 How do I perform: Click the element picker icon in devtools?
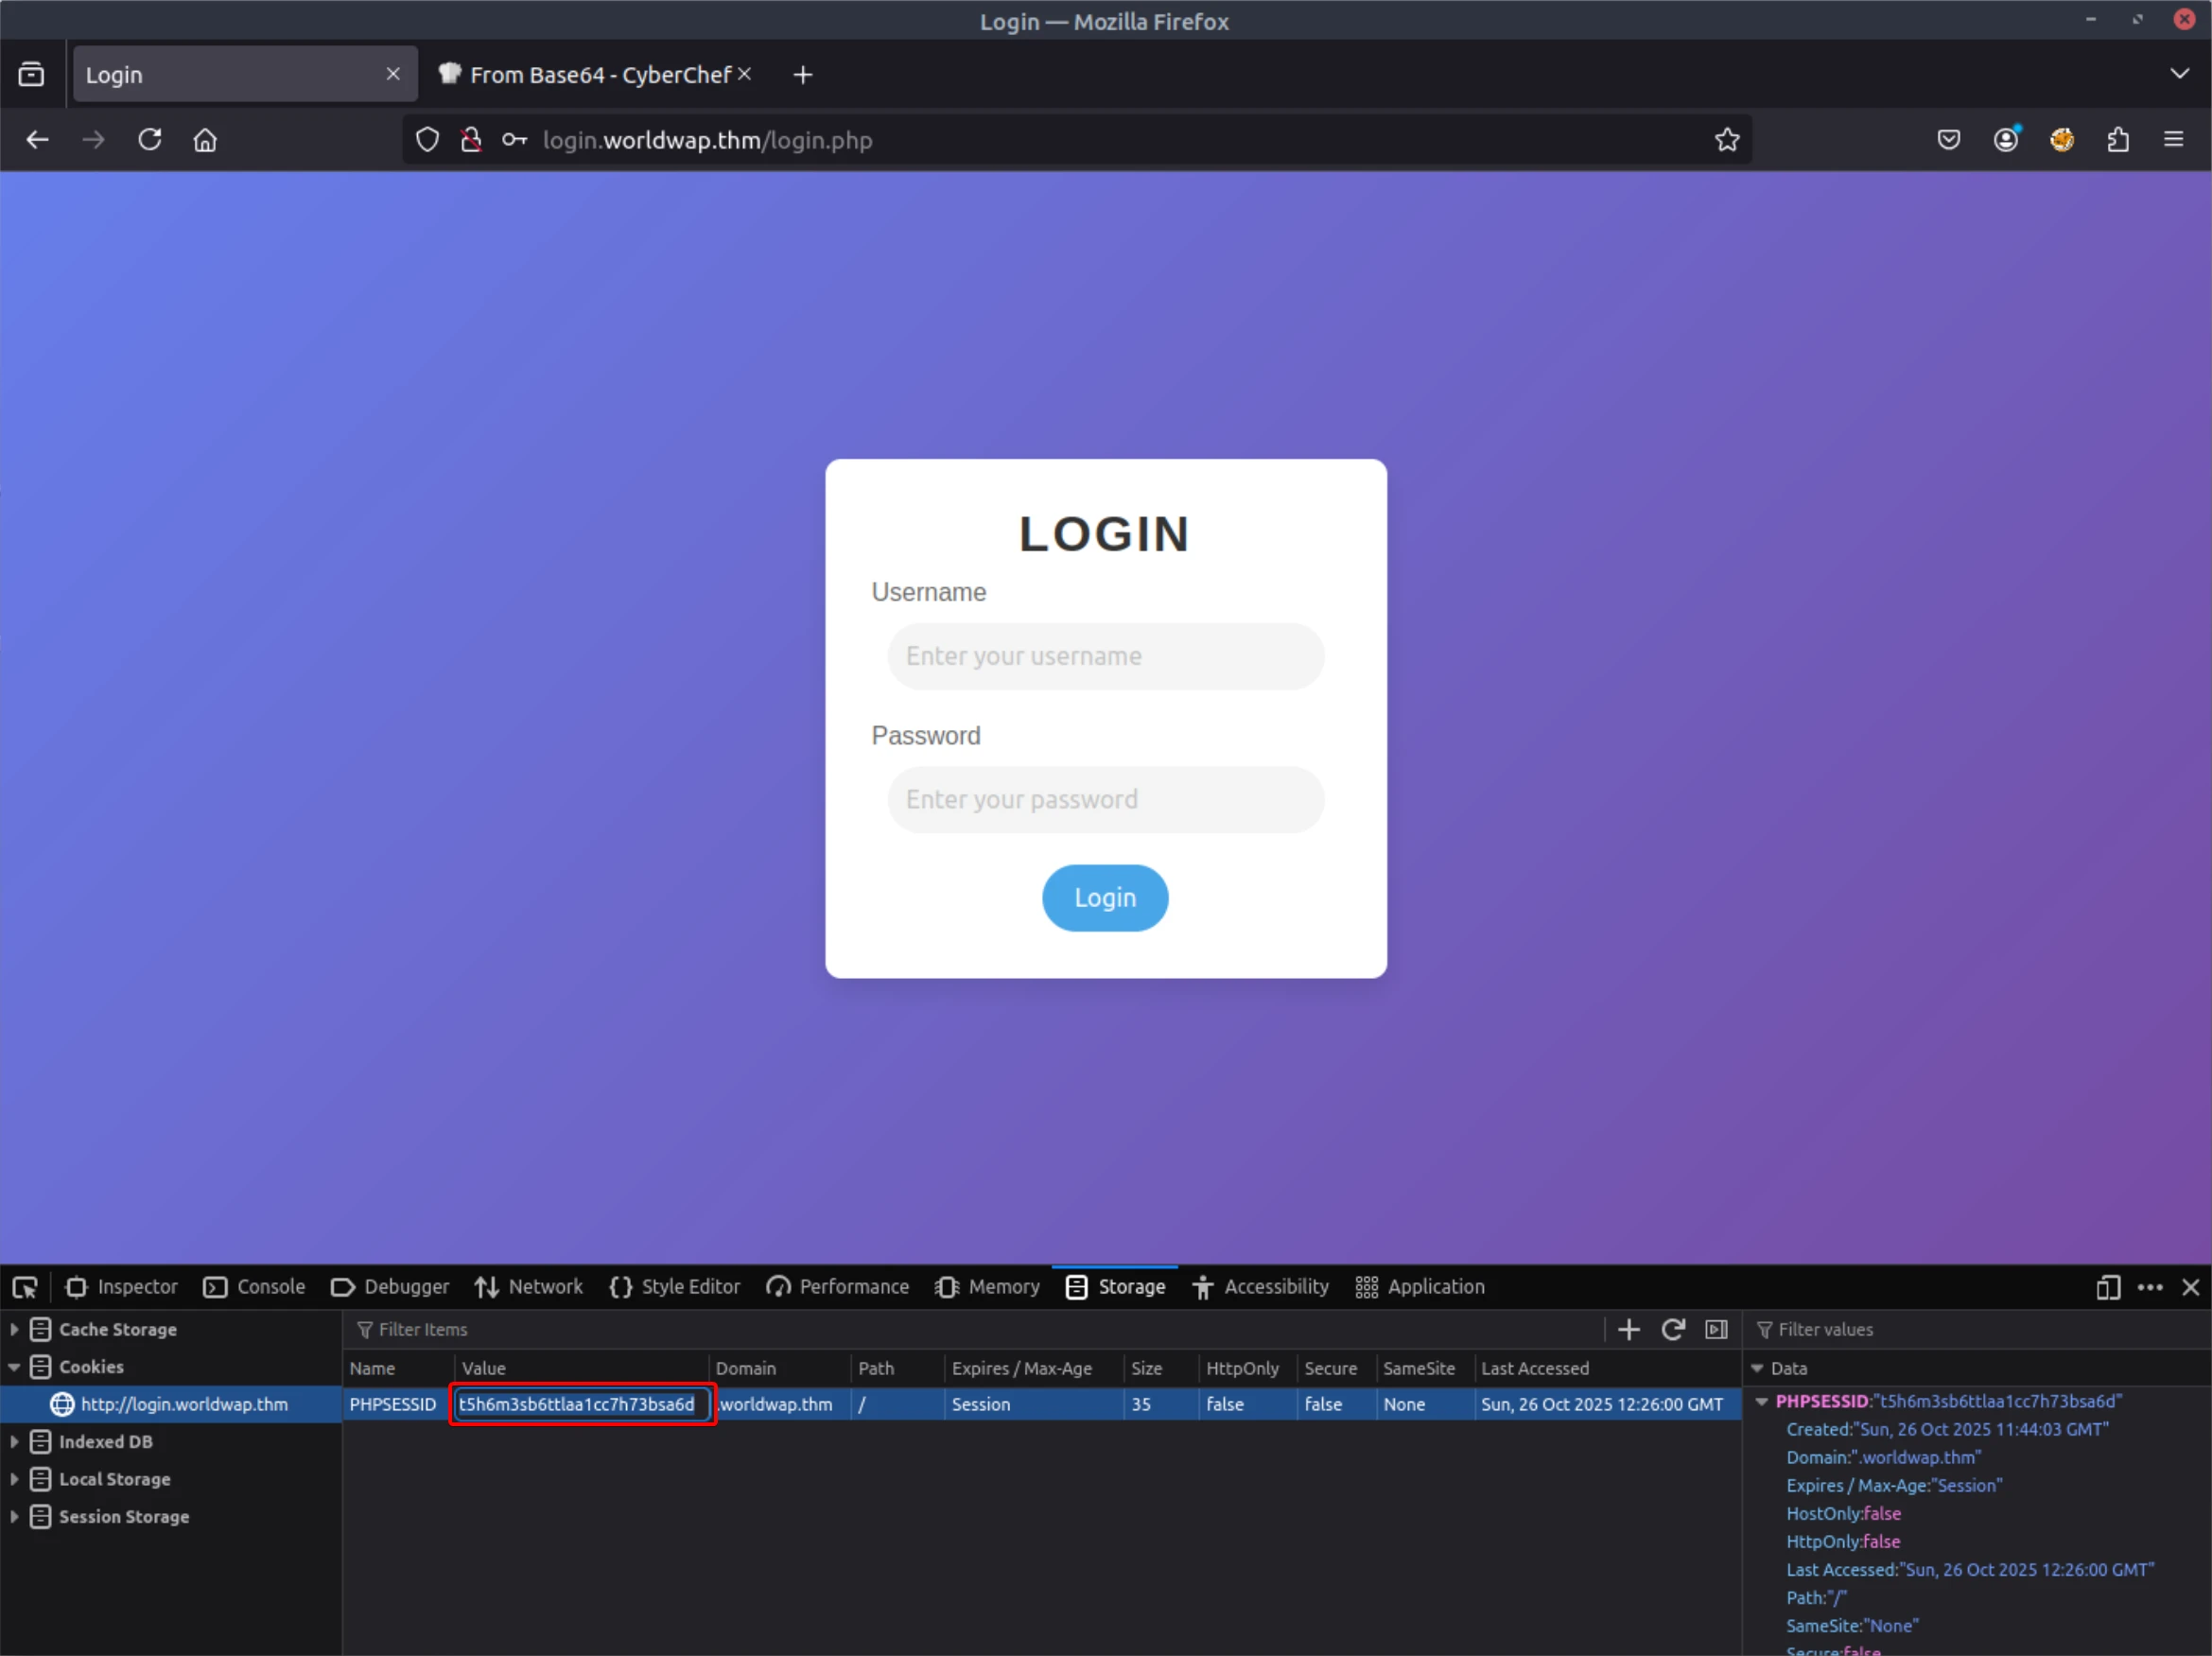[25, 1287]
